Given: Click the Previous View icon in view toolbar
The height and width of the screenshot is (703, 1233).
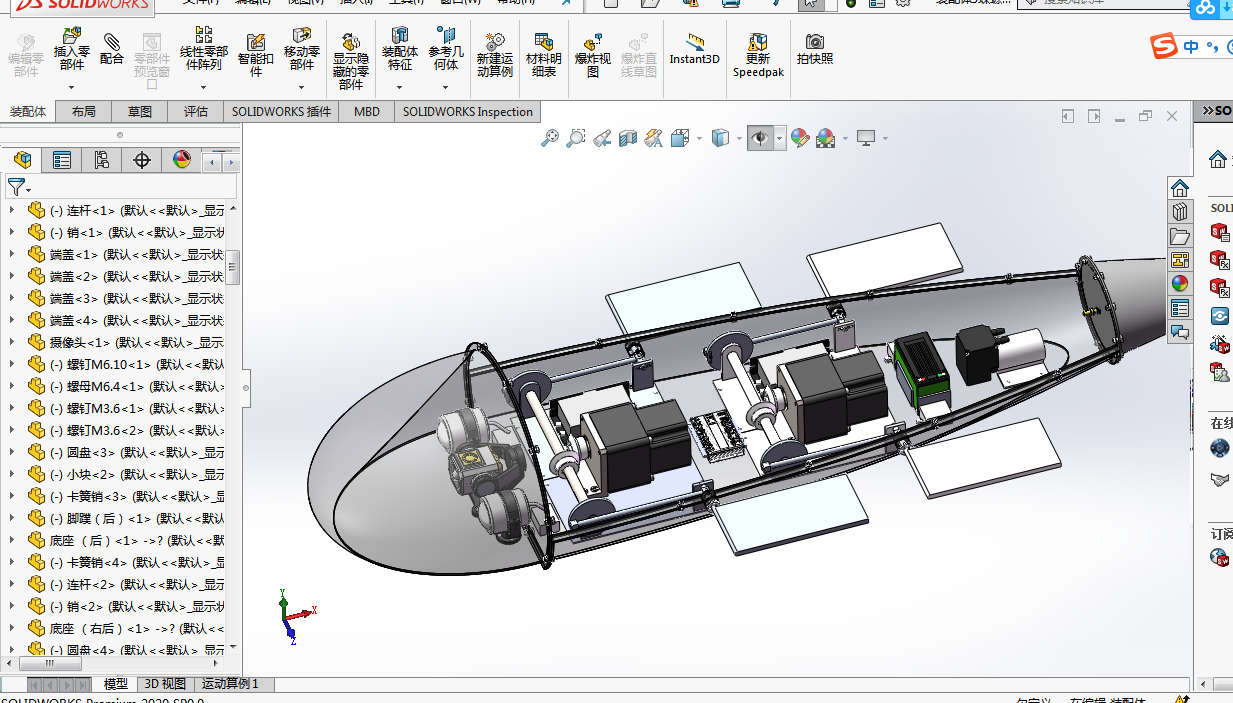Looking at the screenshot, I should pyautogui.click(x=601, y=138).
